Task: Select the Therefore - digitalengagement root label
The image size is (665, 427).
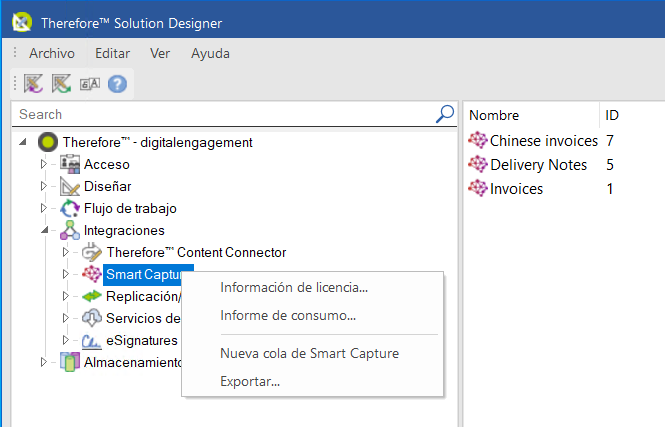Action: pos(157,142)
